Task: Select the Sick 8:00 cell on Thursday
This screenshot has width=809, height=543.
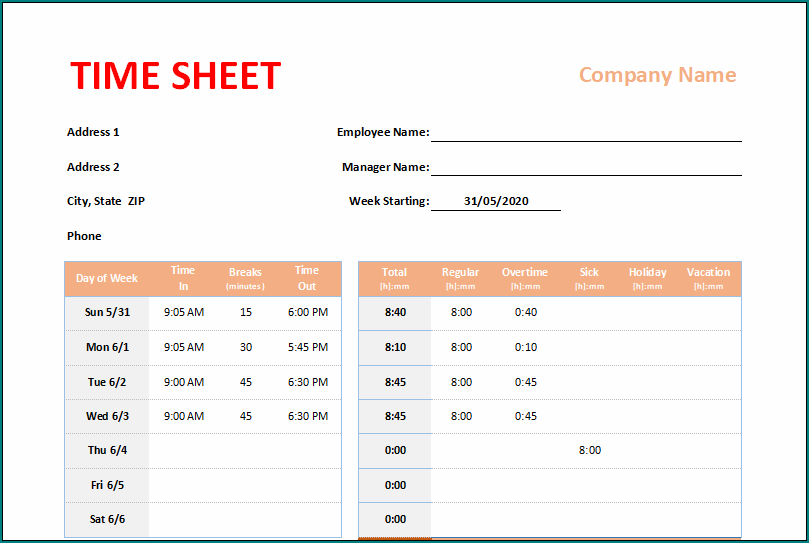Action: (x=590, y=450)
